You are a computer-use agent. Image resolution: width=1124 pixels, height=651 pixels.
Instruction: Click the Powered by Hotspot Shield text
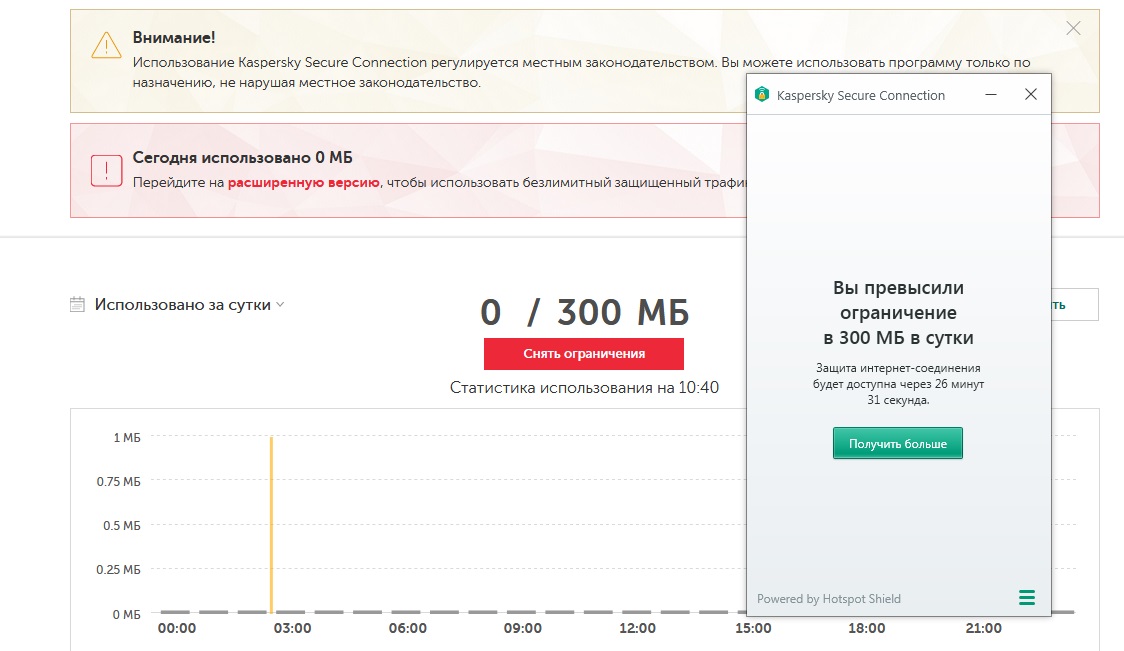point(829,599)
